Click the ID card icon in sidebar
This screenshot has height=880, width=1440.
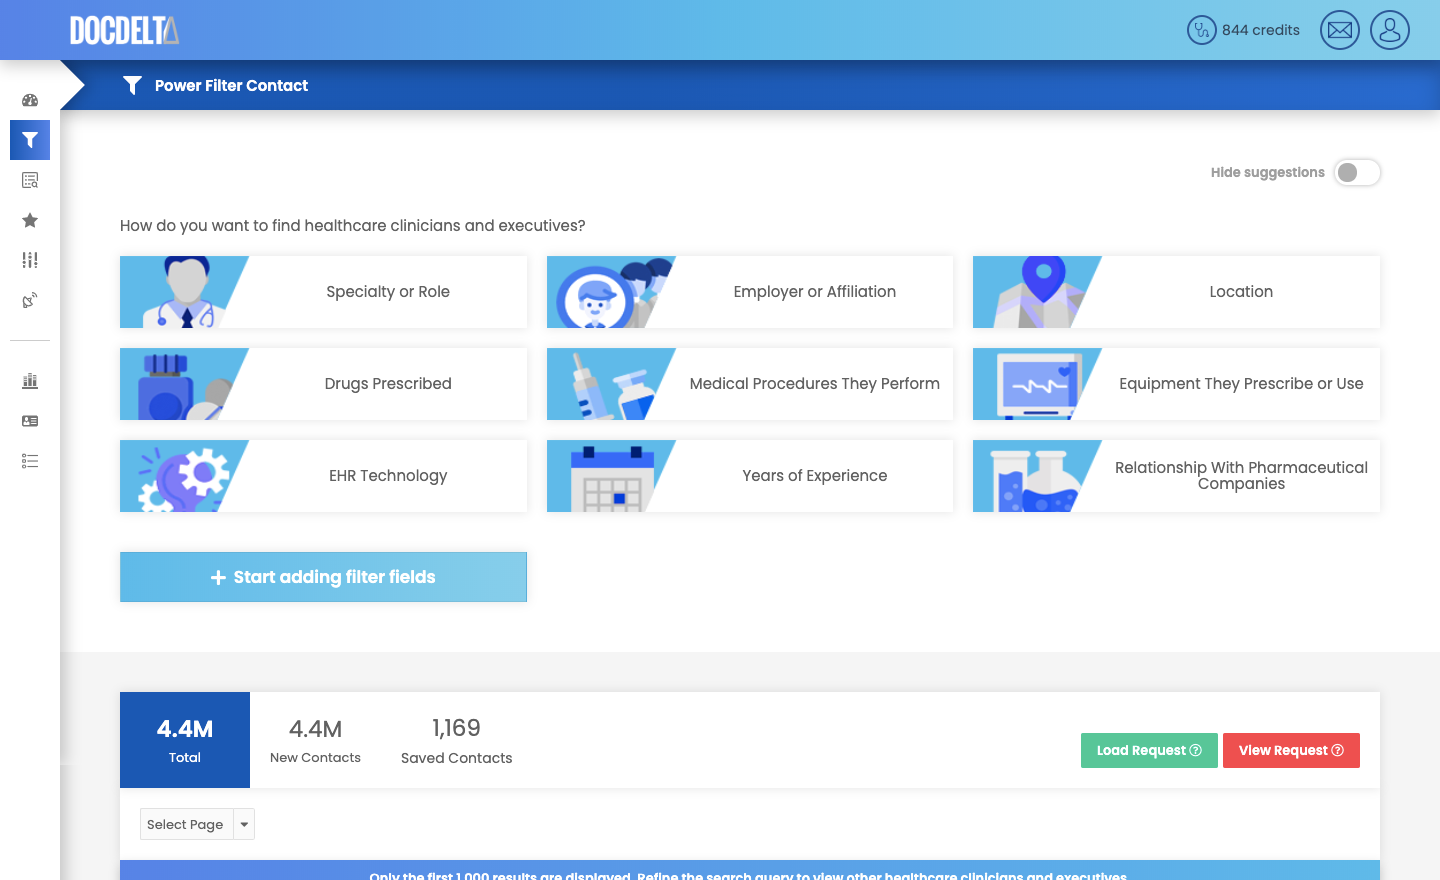[30, 421]
